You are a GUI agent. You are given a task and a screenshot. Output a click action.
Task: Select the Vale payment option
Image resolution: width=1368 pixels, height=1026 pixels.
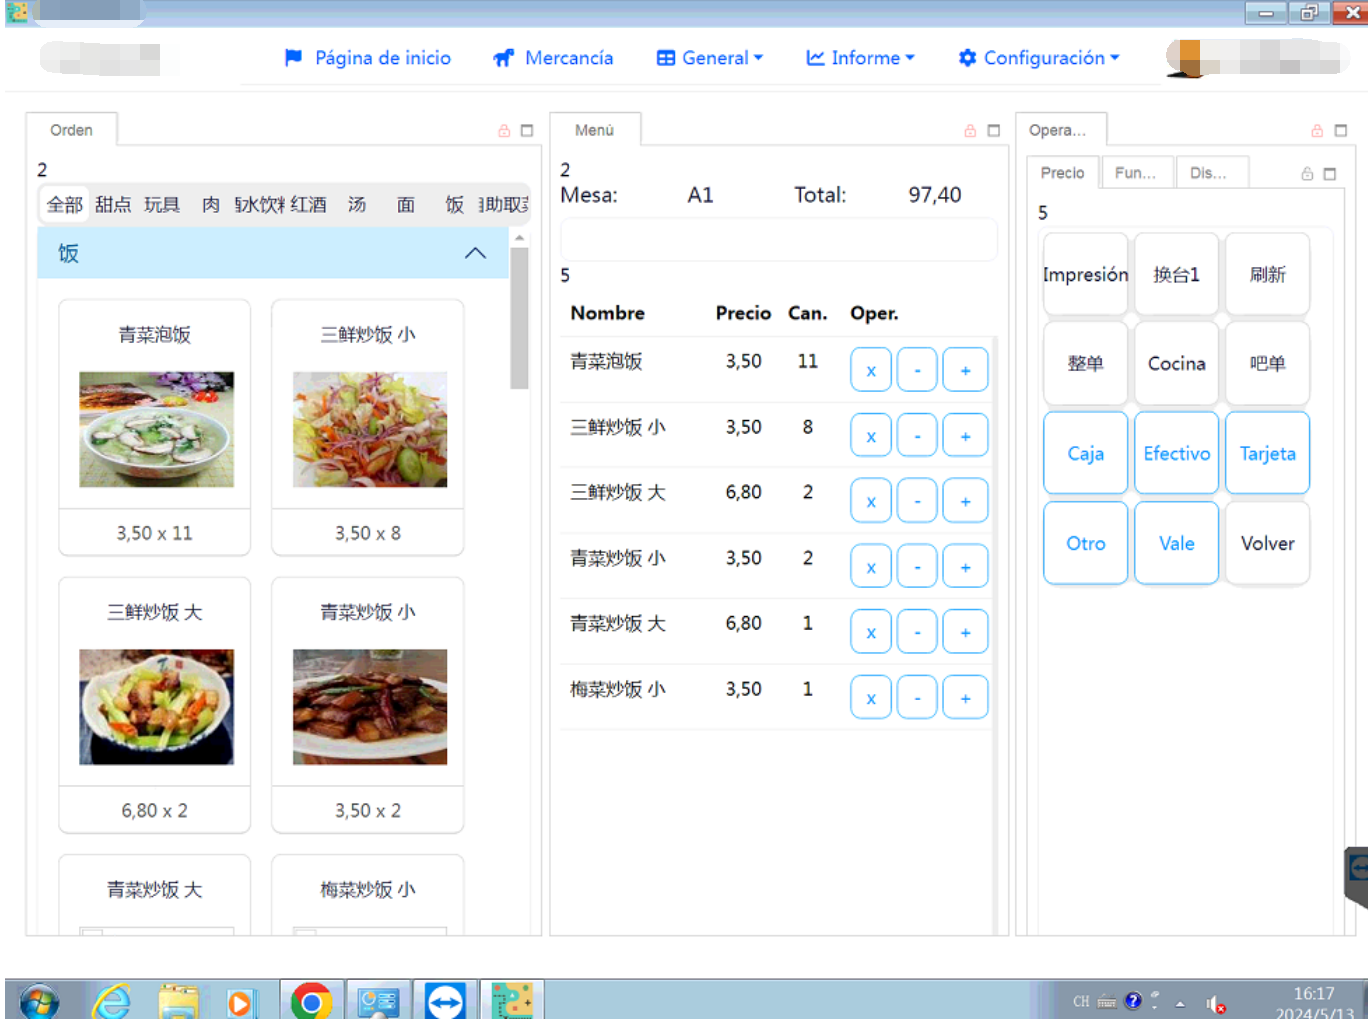tap(1177, 543)
